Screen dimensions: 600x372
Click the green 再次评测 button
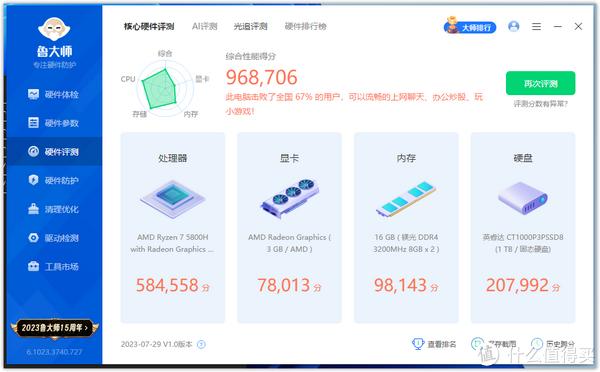[x=540, y=83]
